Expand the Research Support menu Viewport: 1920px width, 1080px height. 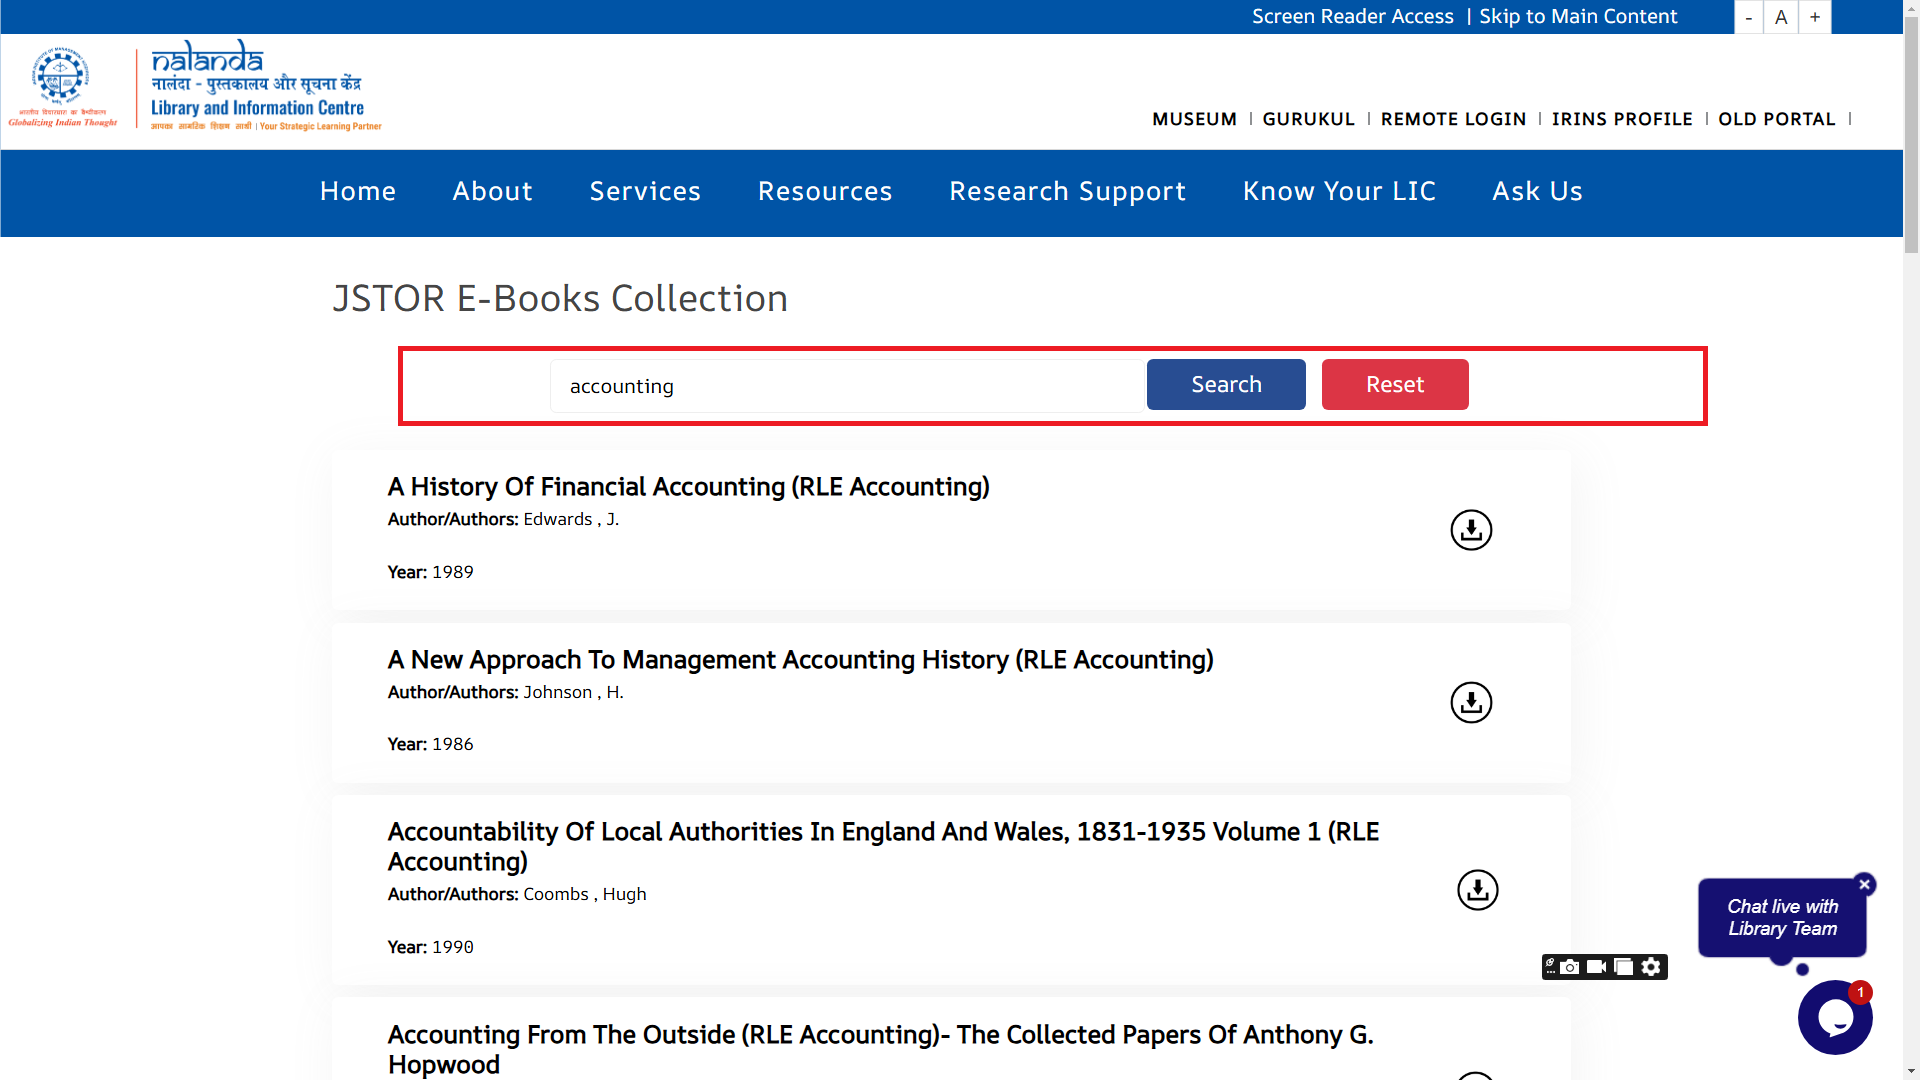tap(1067, 192)
